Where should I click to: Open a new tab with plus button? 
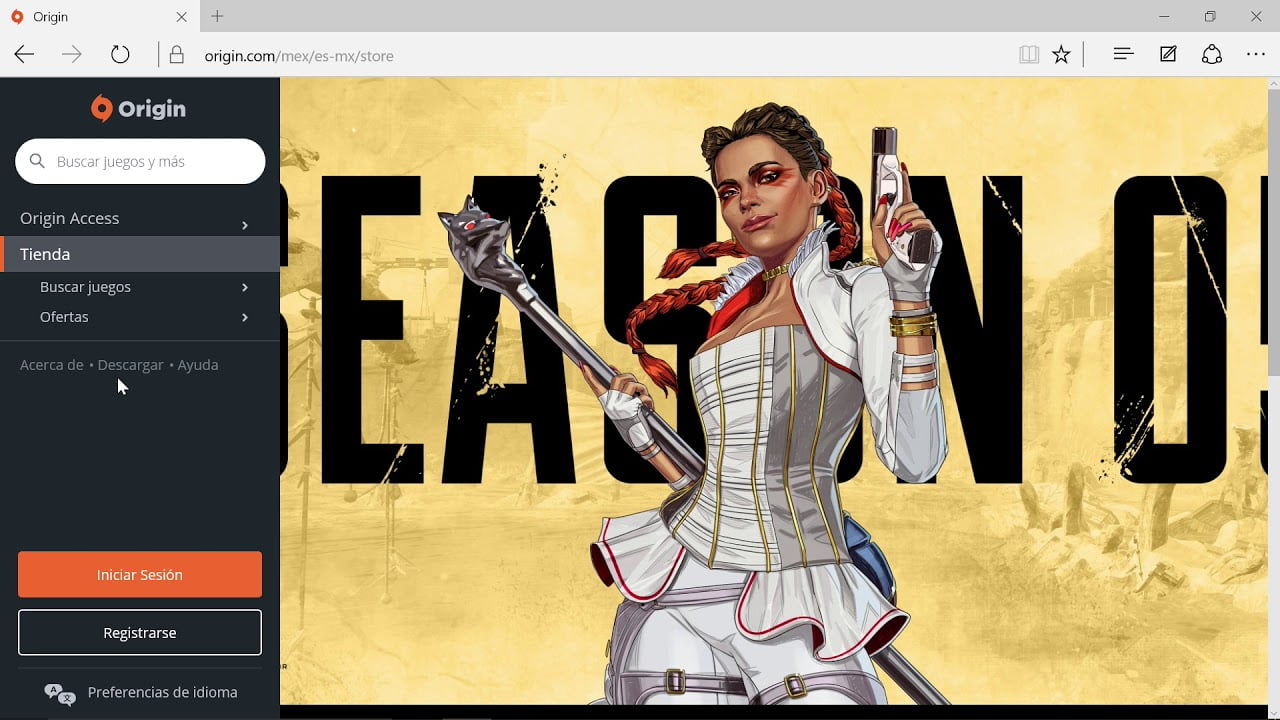pyautogui.click(x=217, y=16)
